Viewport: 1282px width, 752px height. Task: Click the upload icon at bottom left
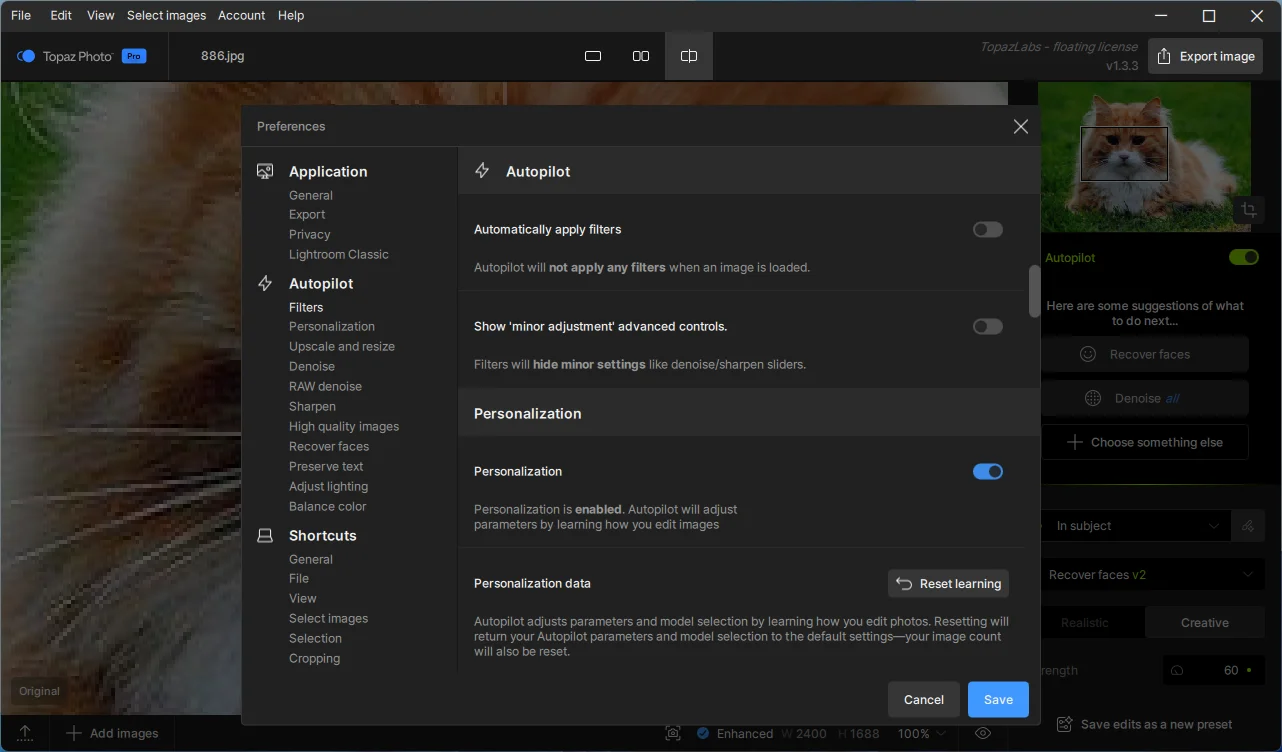tap(26, 733)
